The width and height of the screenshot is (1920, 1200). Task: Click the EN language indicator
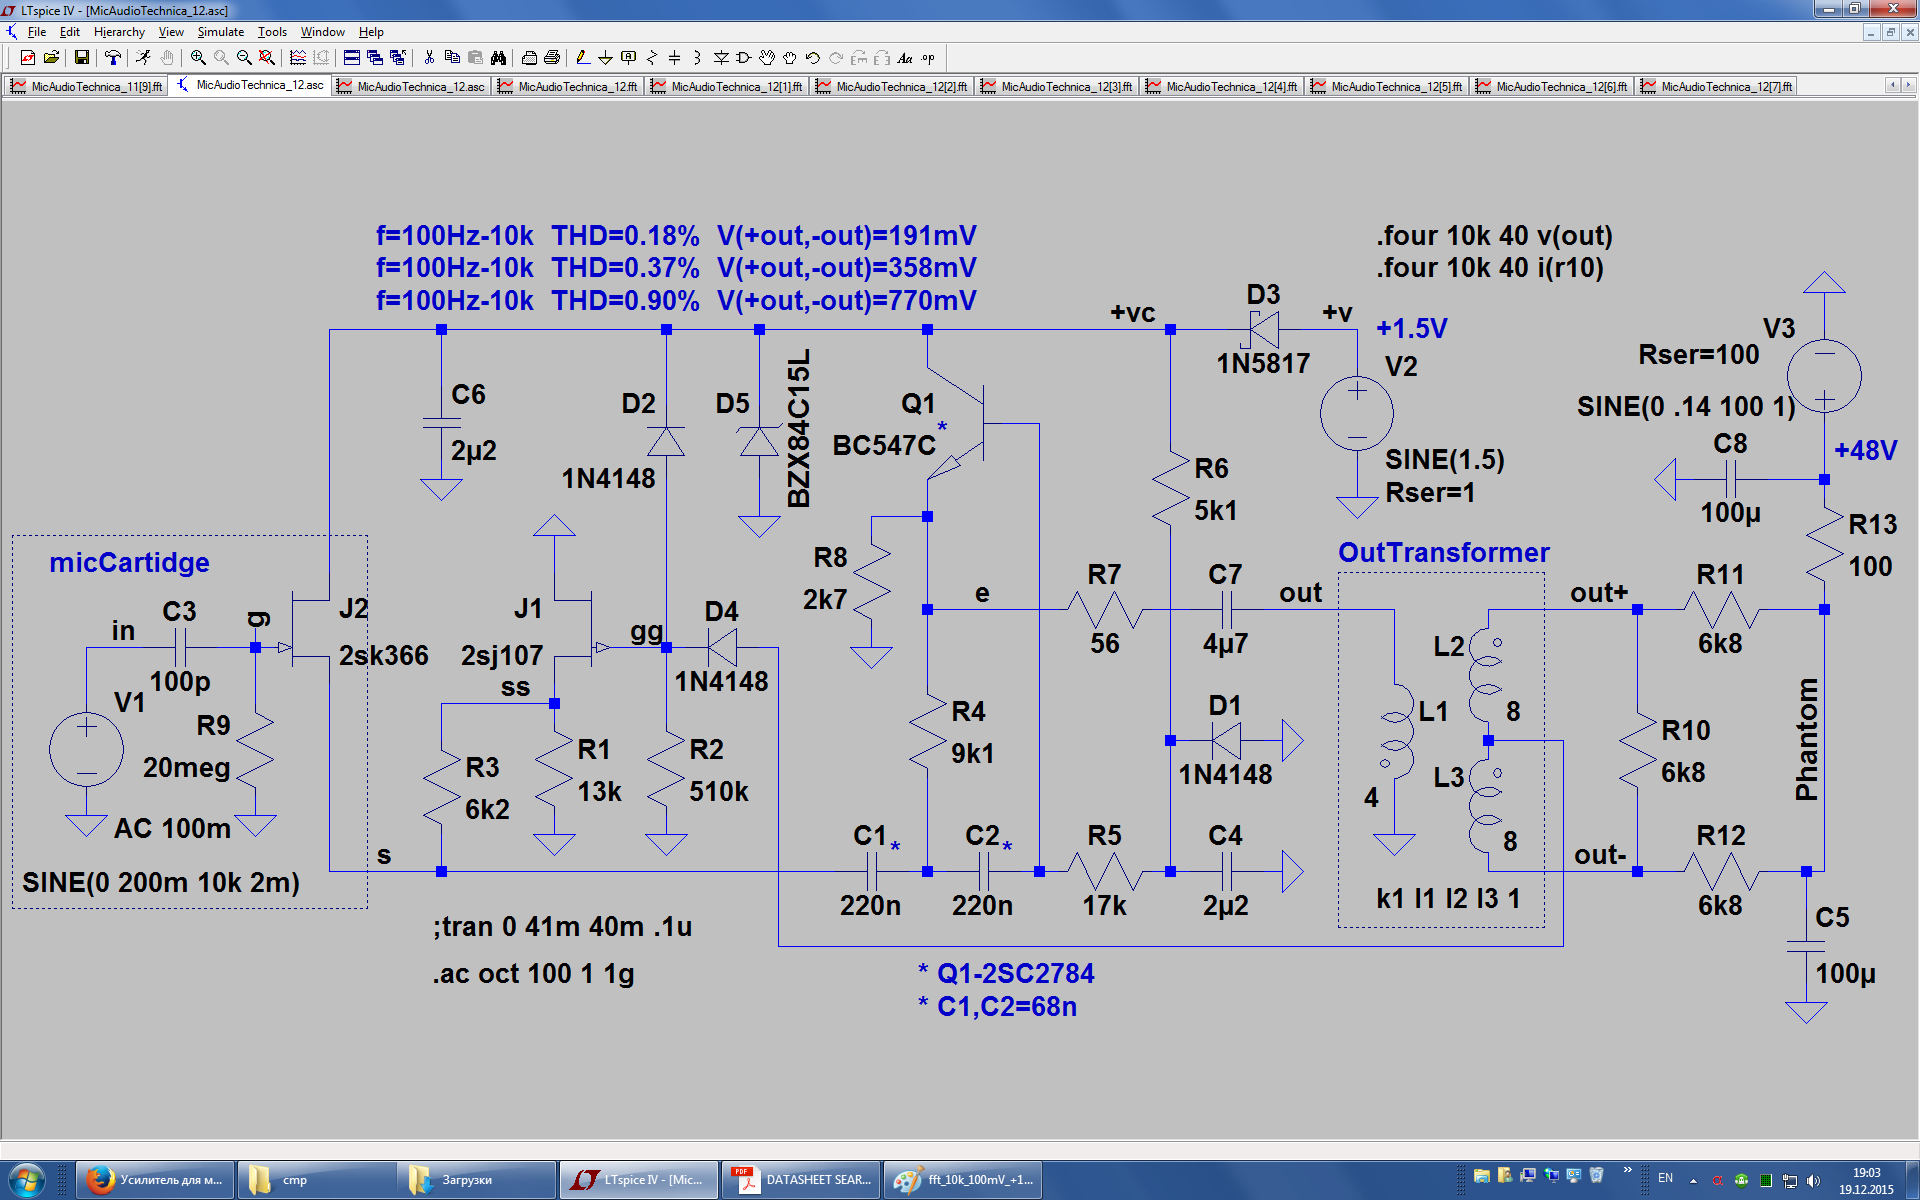1665,1178
